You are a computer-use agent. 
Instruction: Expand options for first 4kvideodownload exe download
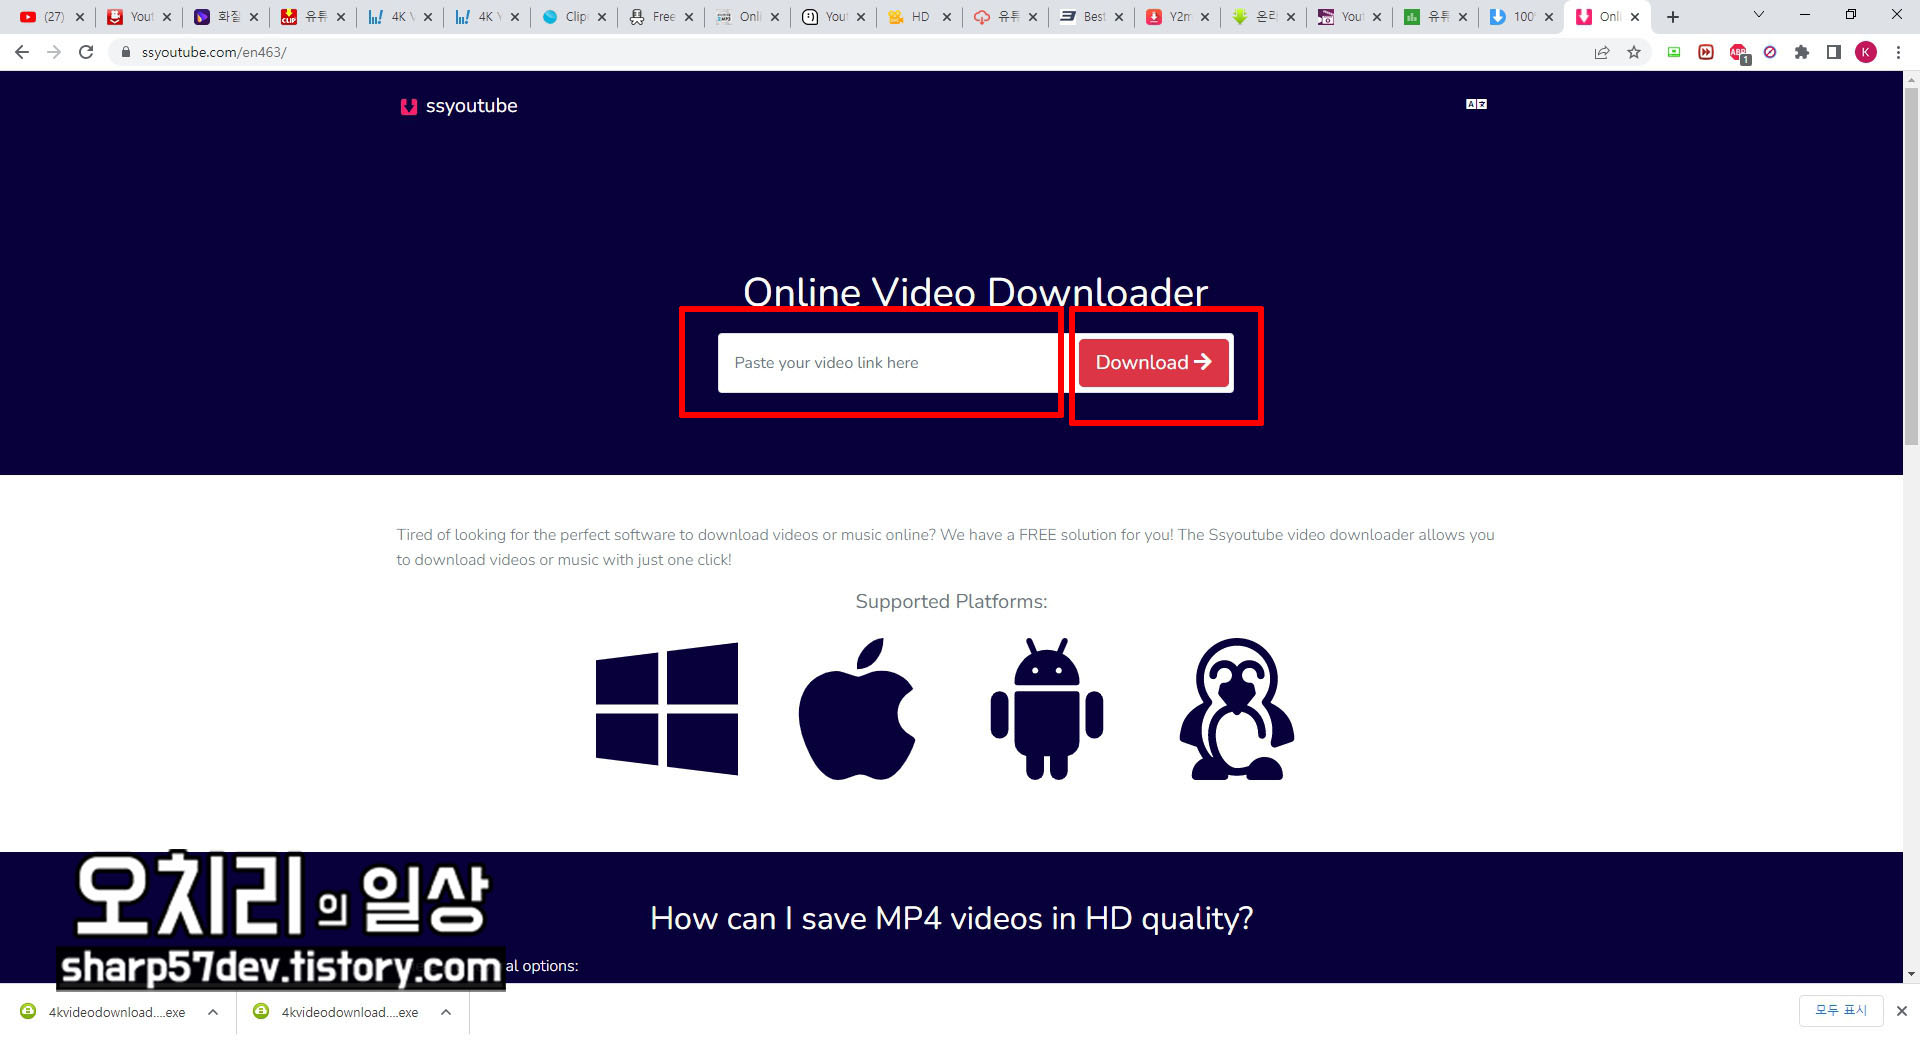click(x=213, y=1012)
